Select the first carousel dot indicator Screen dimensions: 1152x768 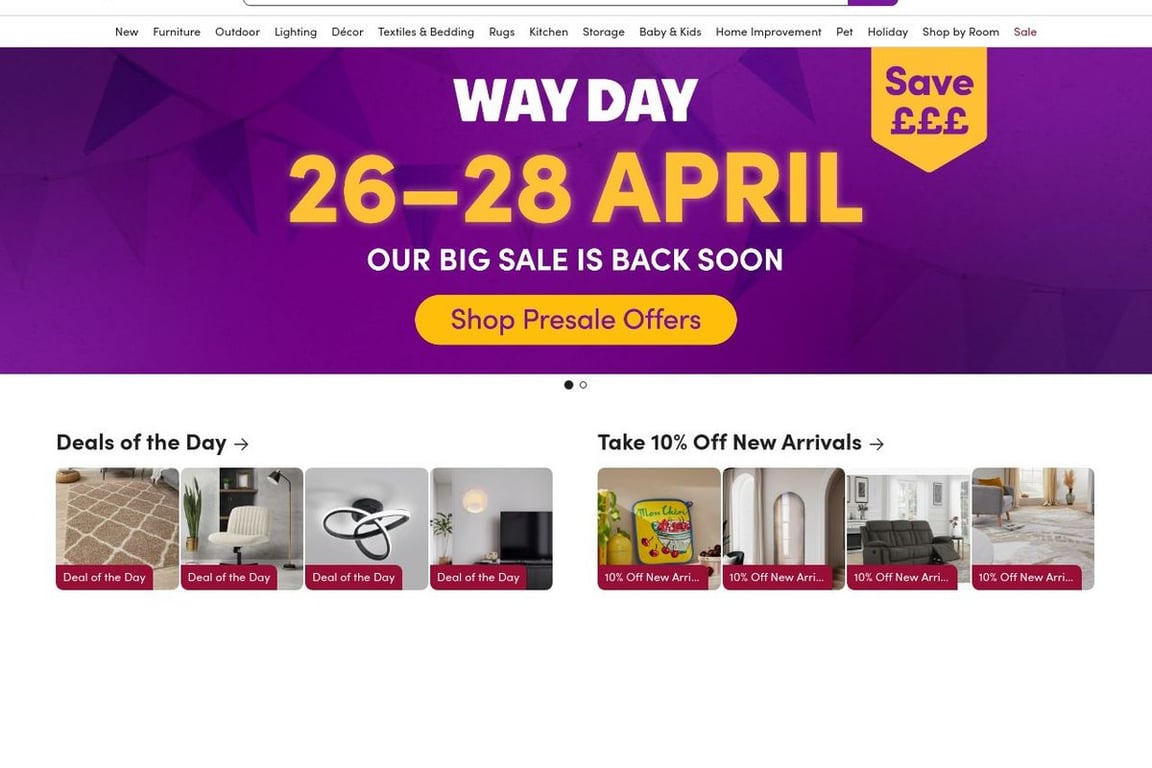[x=569, y=385]
